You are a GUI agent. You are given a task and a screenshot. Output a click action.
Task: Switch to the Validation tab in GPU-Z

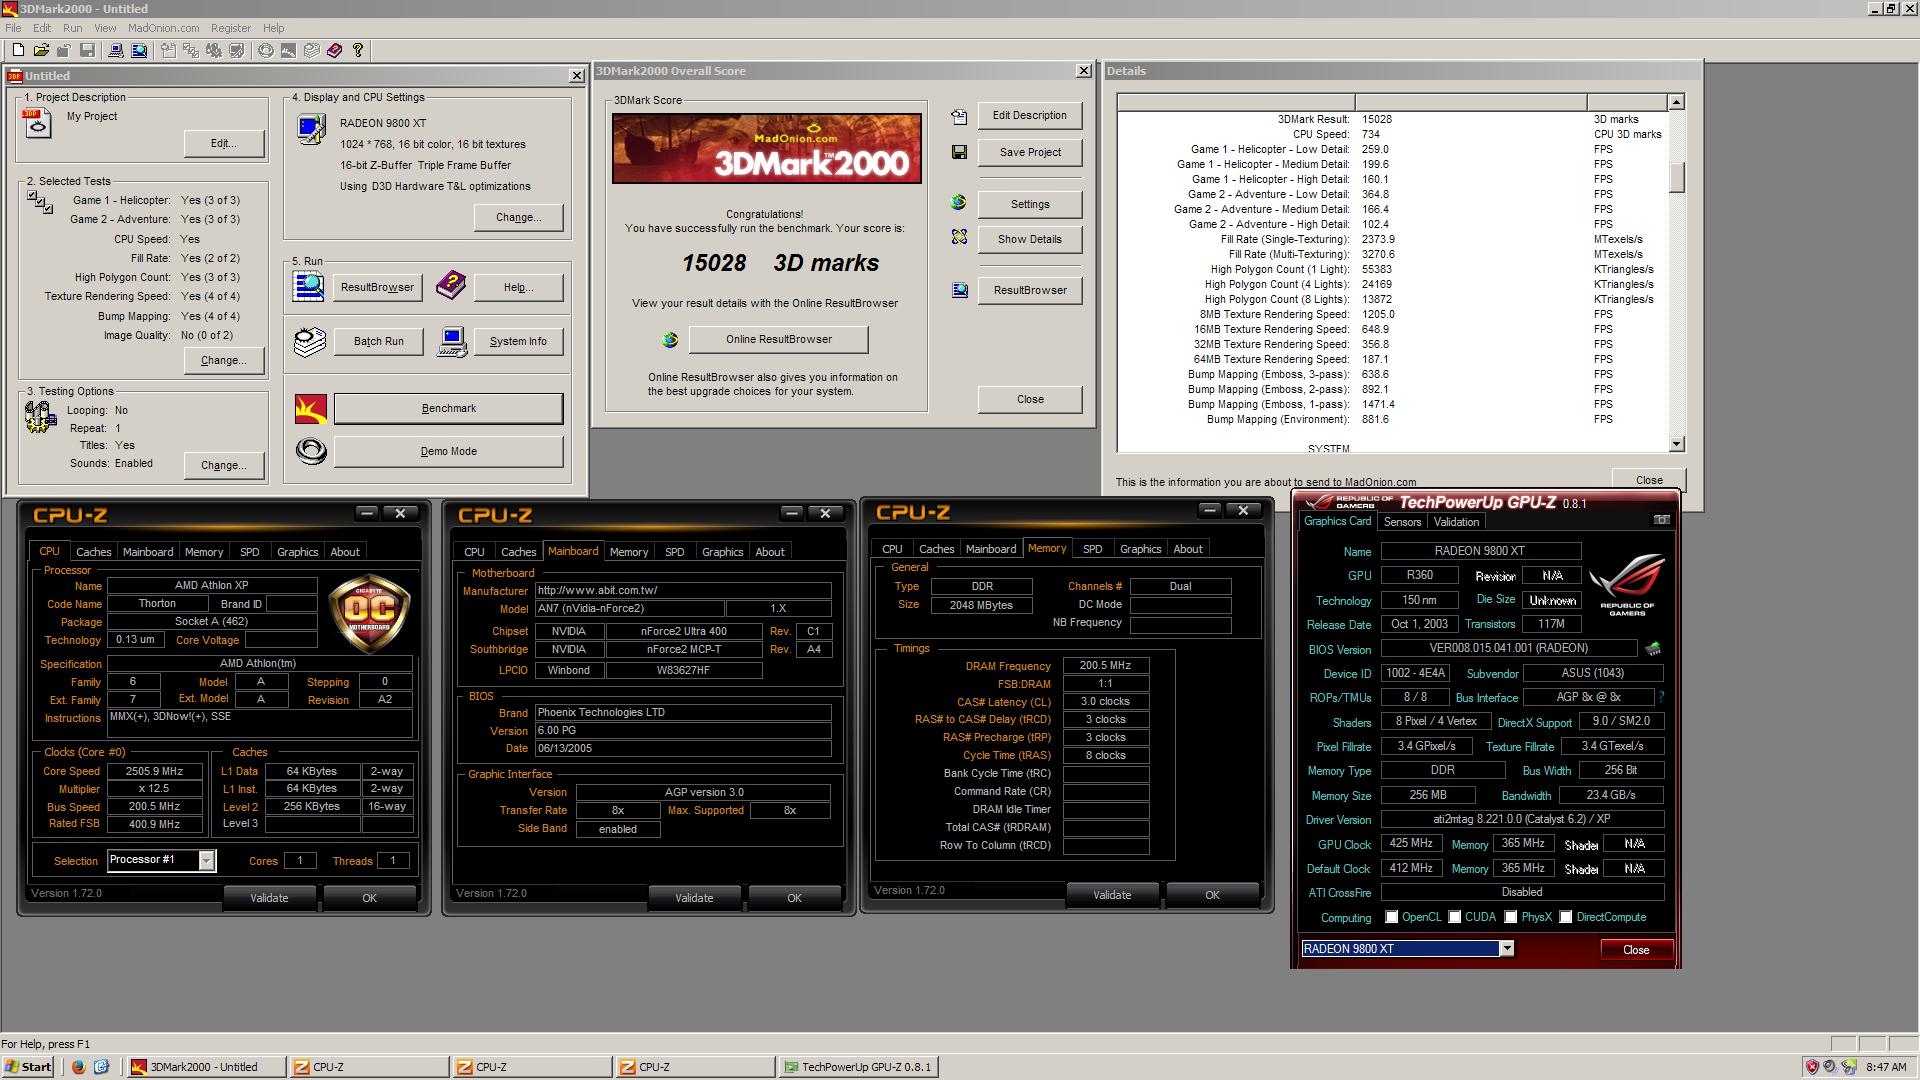(1456, 522)
